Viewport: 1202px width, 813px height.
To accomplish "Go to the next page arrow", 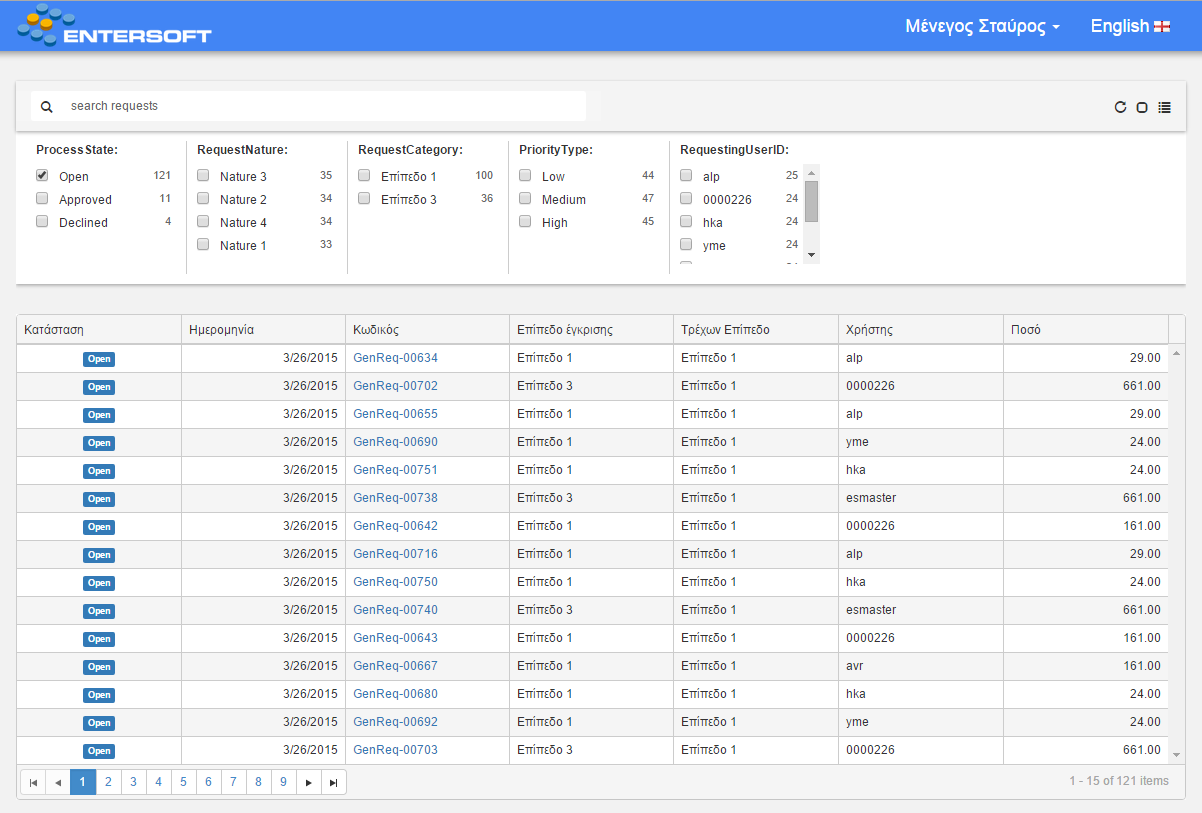I will click(309, 782).
